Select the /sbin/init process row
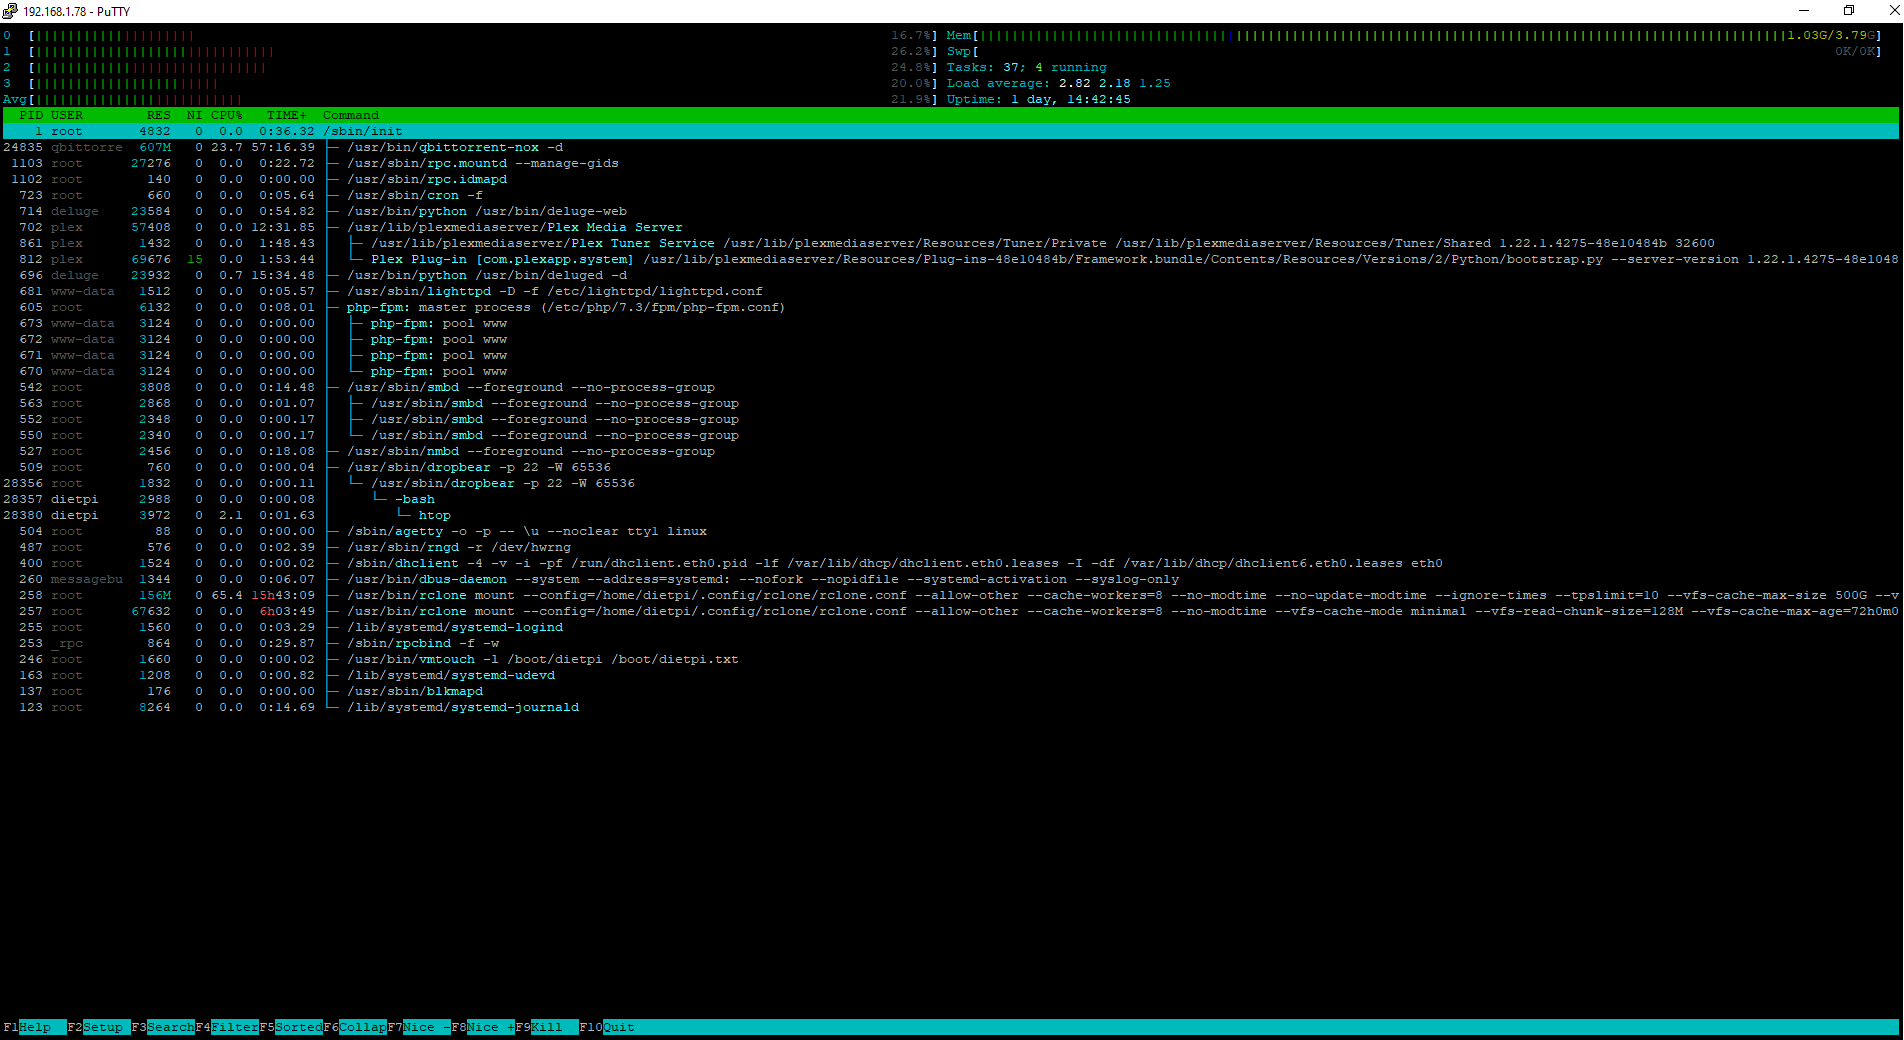1904x1040 pixels. [951, 131]
